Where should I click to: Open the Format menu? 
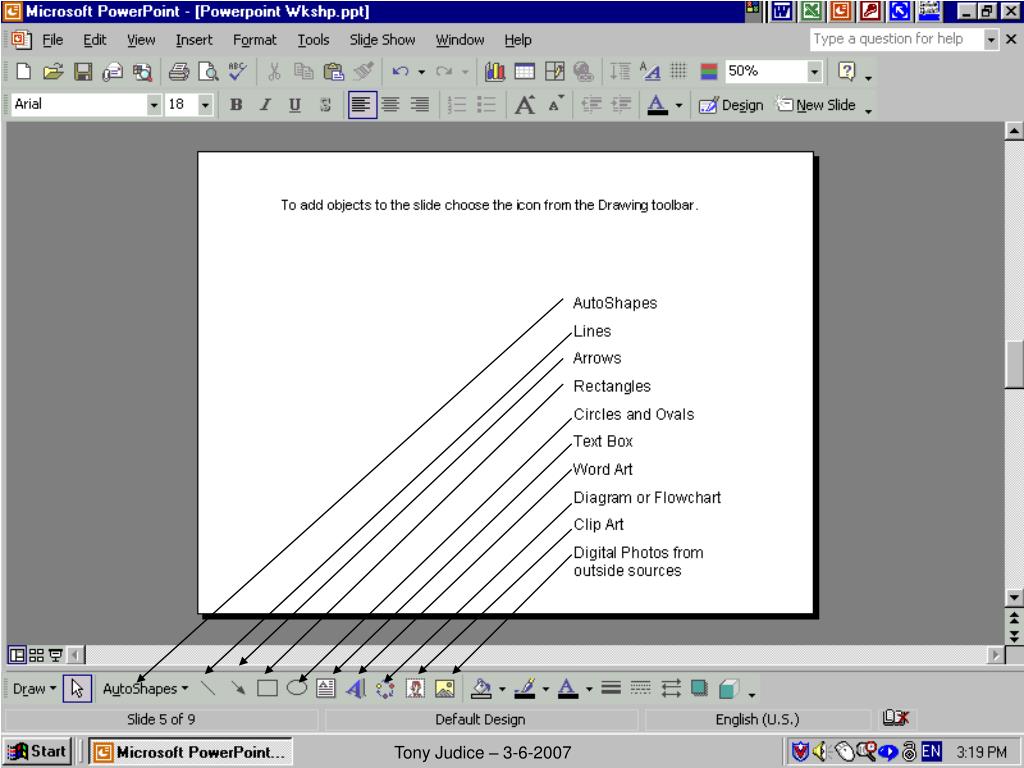pyautogui.click(x=255, y=40)
